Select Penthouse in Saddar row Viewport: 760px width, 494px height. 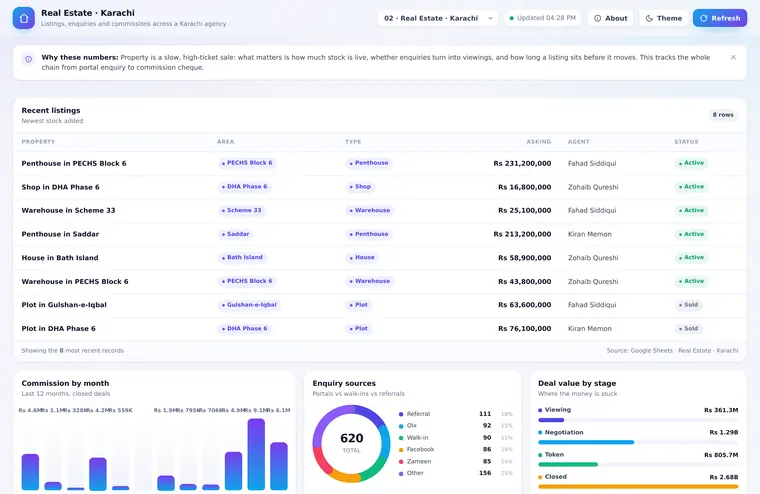click(x=380, y=234)
